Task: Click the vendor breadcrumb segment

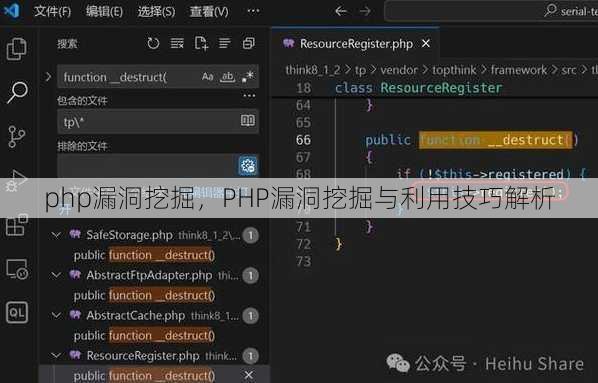Action: coord(399,70)
